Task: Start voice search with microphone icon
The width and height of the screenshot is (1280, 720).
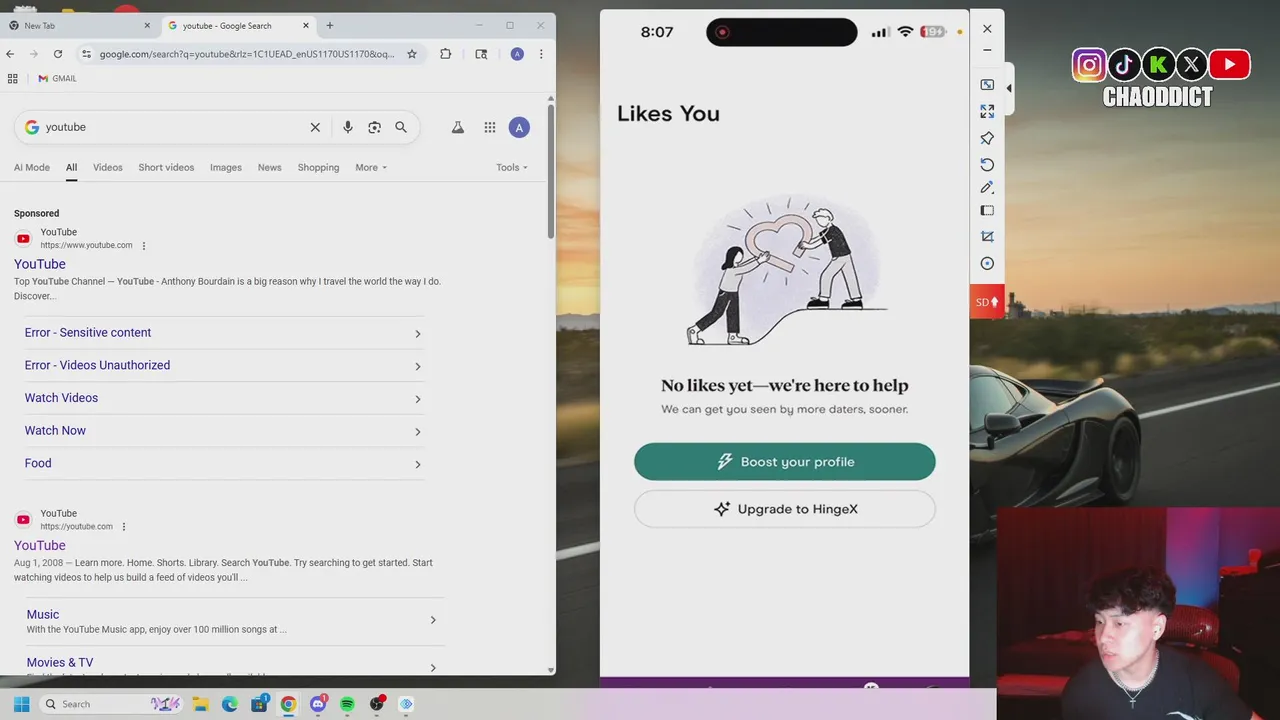Action: [x=348, y=127]
